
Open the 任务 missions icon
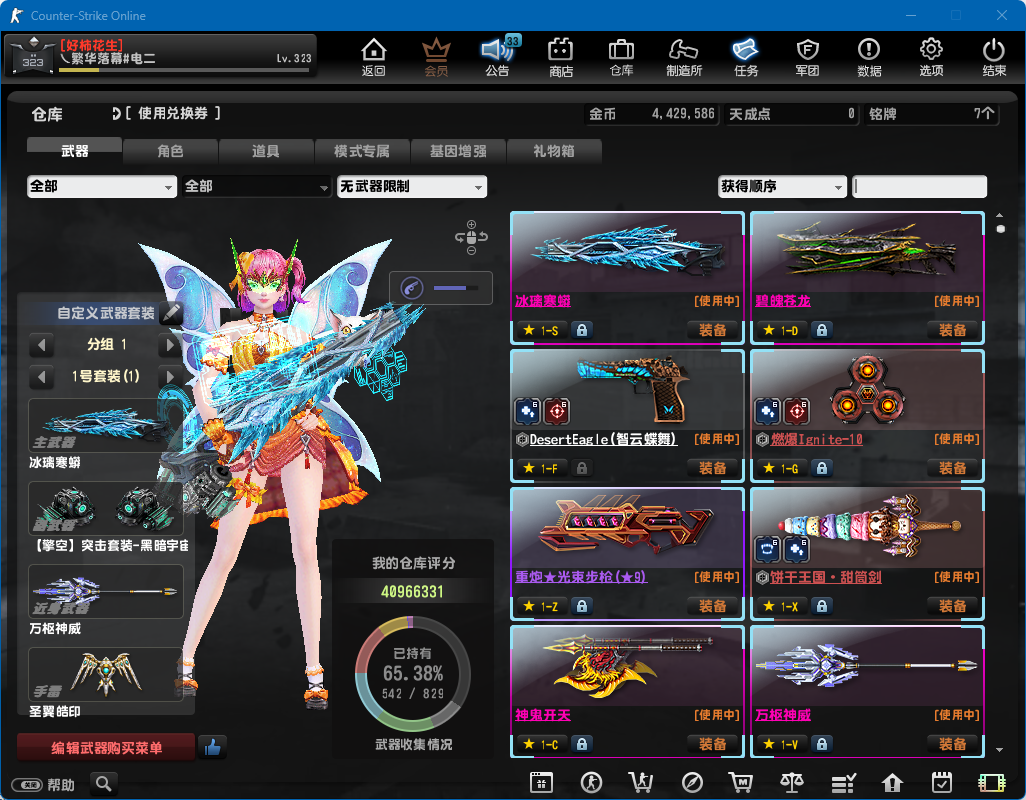click(x=745, y=56)
